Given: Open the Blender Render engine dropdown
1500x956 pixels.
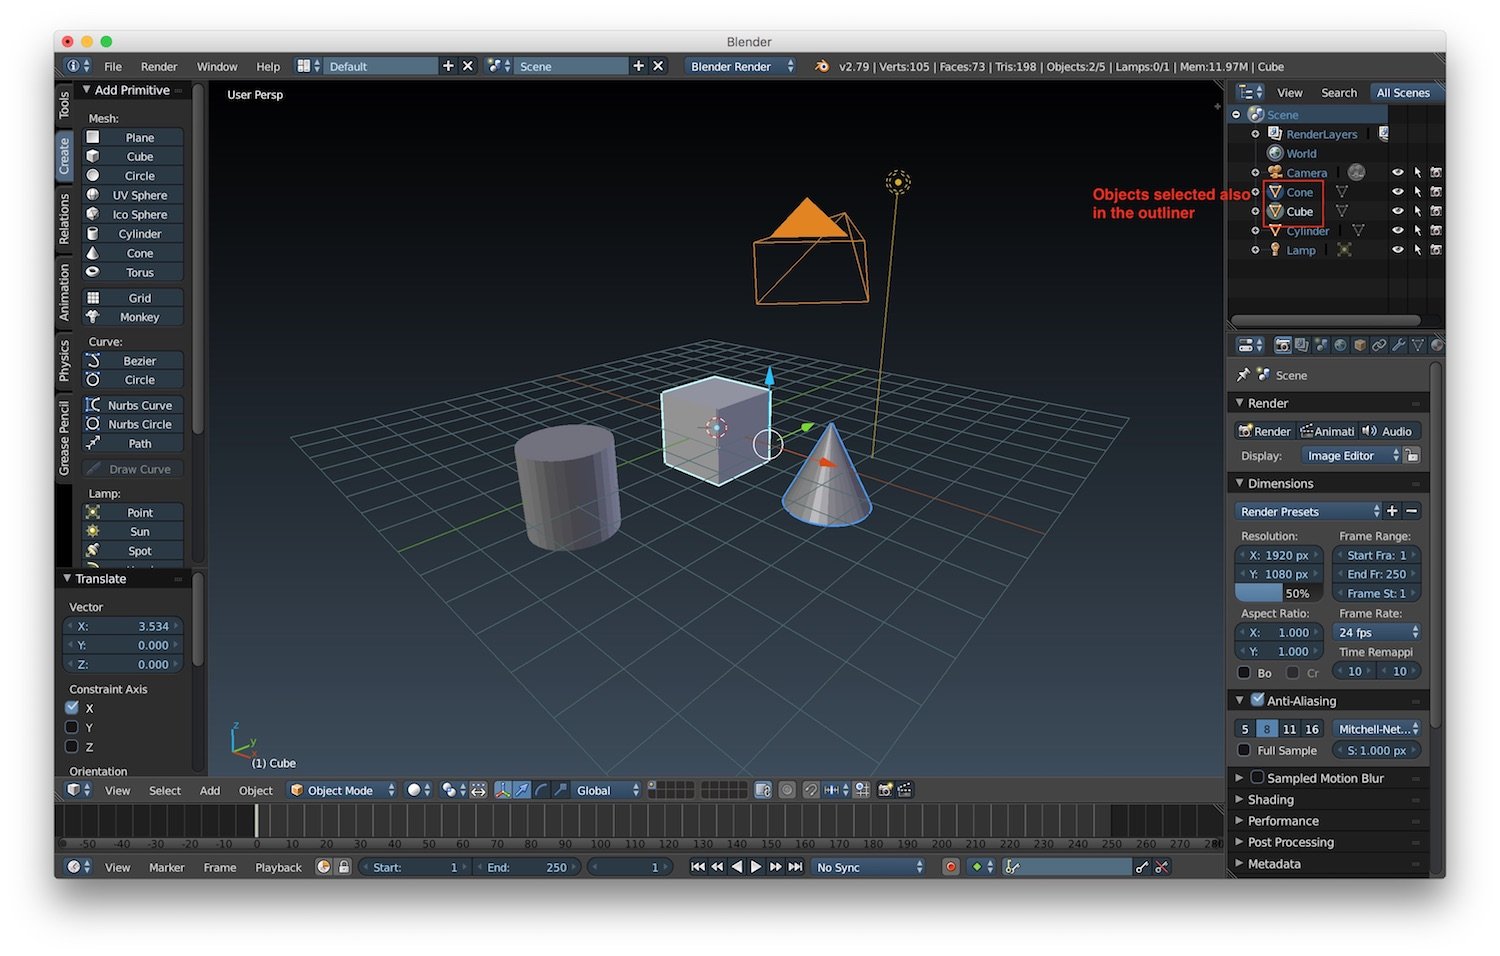Looking at the screenshot, I should [x=741, y=66].
